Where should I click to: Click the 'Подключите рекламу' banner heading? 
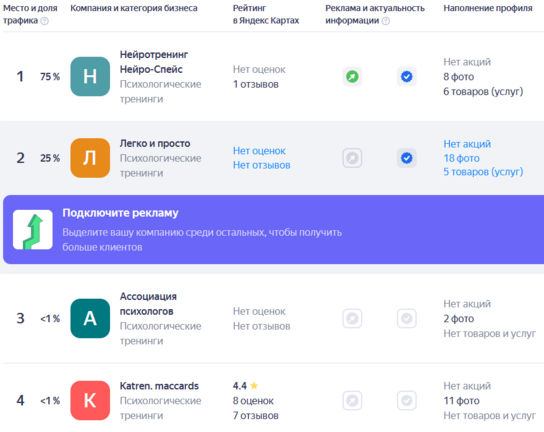click(x=120, y=213)
